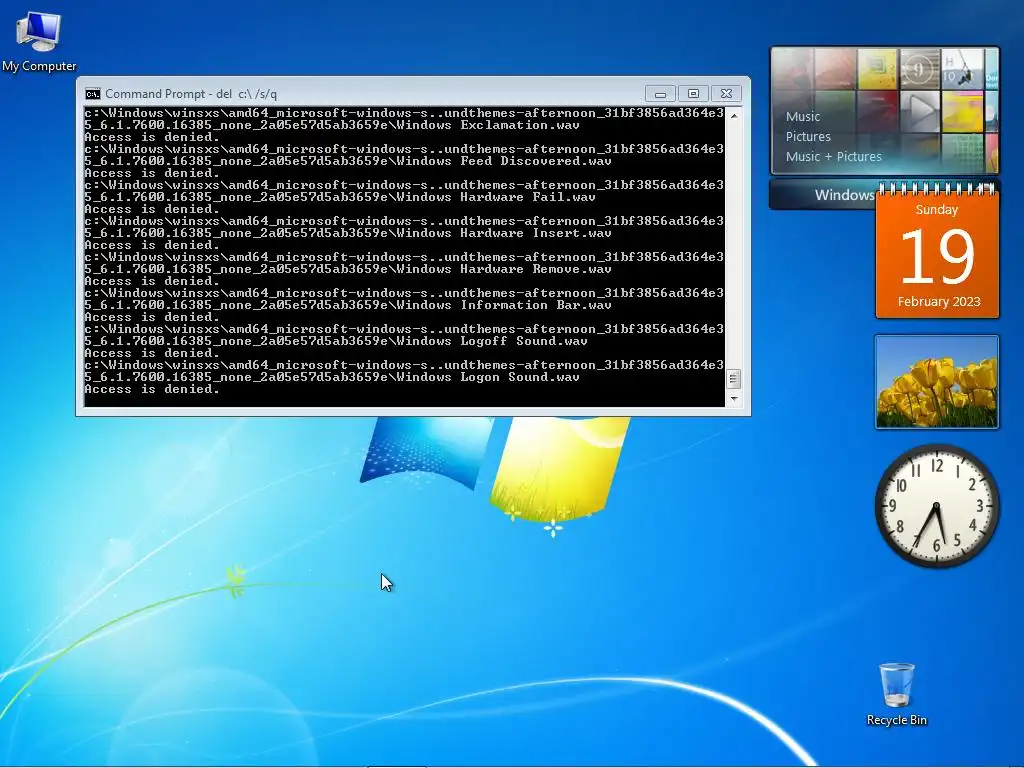Image resolution: width=1024 pixels, height=768 pixels.
Task: Select the Recycle Bin desktop icon
Action: [897, 694]
